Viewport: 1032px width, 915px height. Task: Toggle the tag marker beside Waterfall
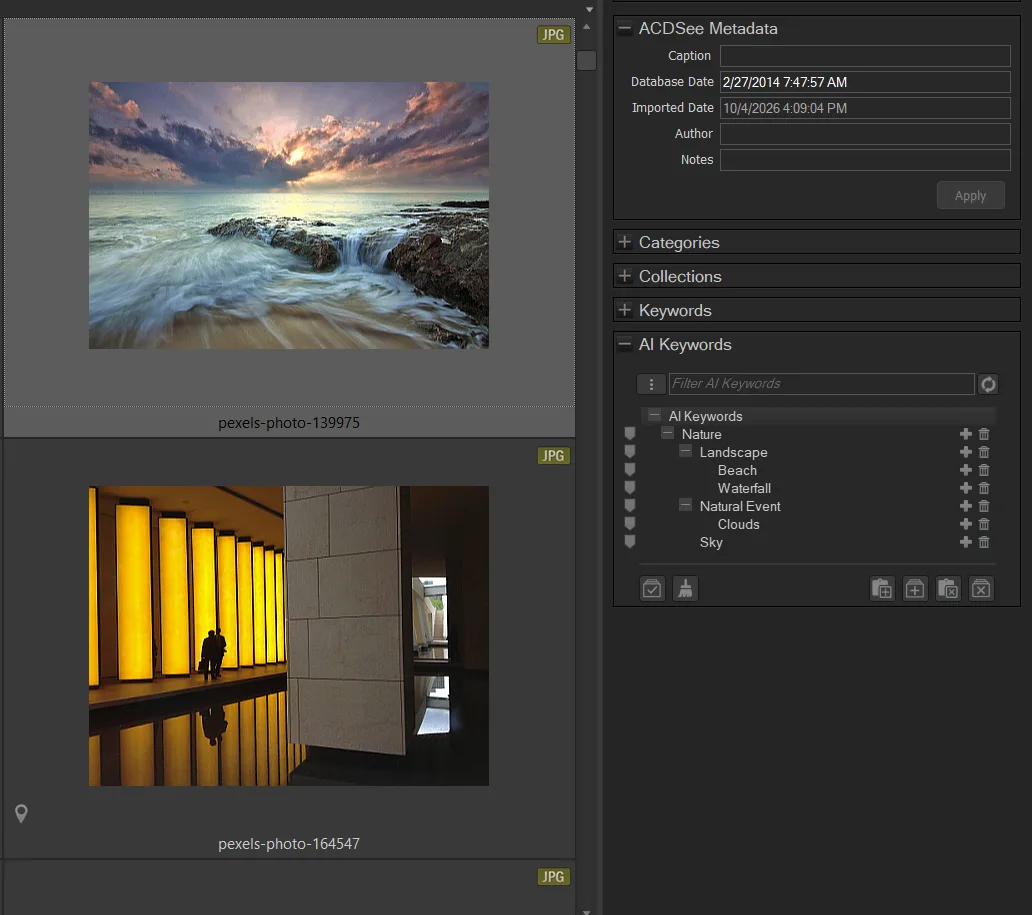coord(630,487)
